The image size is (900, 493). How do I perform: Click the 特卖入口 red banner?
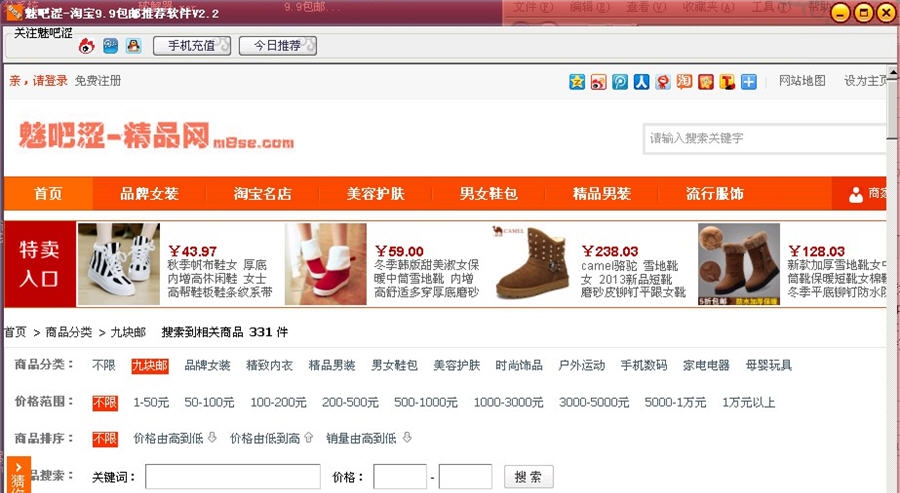(40, 264)
